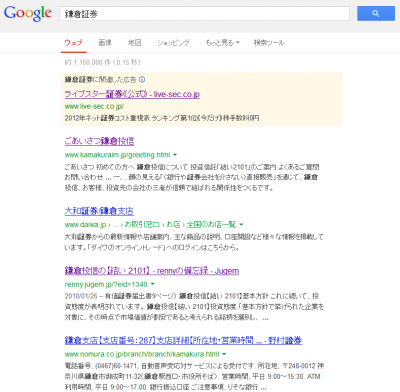Select the ウェブ tab

pos(73,43)
